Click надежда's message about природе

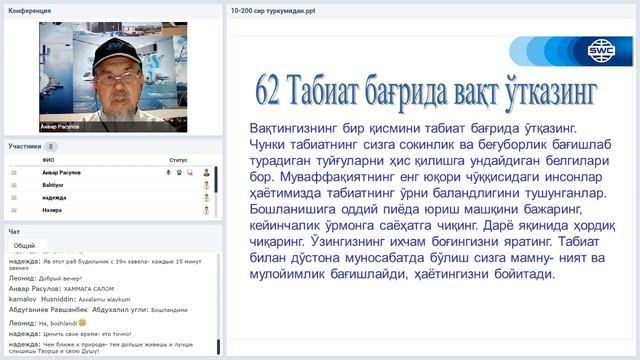[101, 347]
